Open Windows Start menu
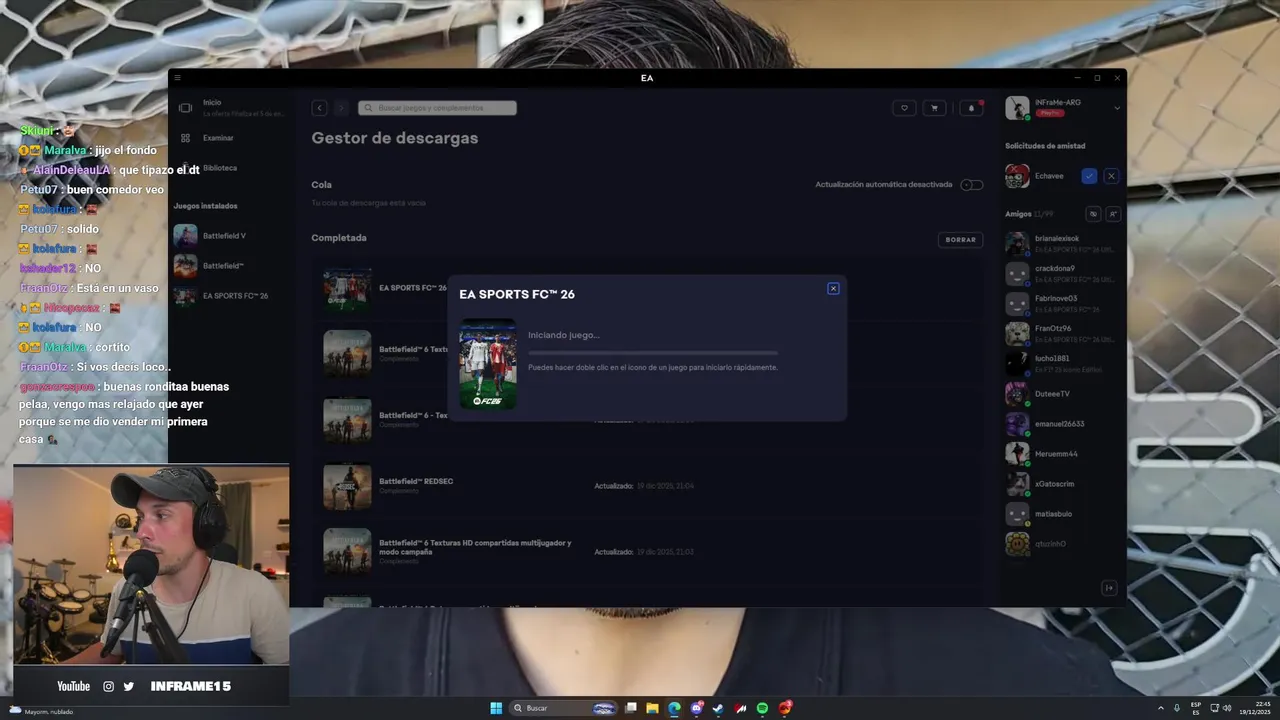 coord(496,708)
